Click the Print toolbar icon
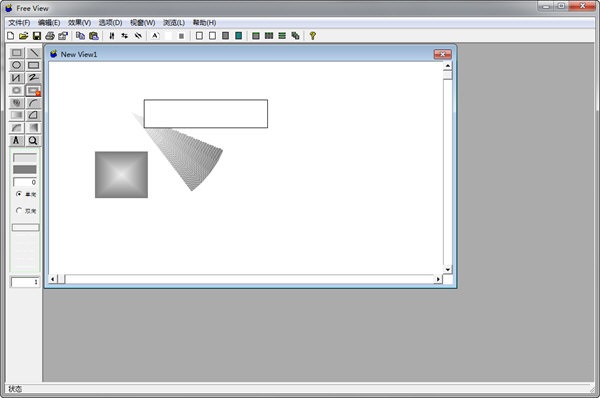Image resolution: width=600 pixels, height=398 pixels. 50,36
